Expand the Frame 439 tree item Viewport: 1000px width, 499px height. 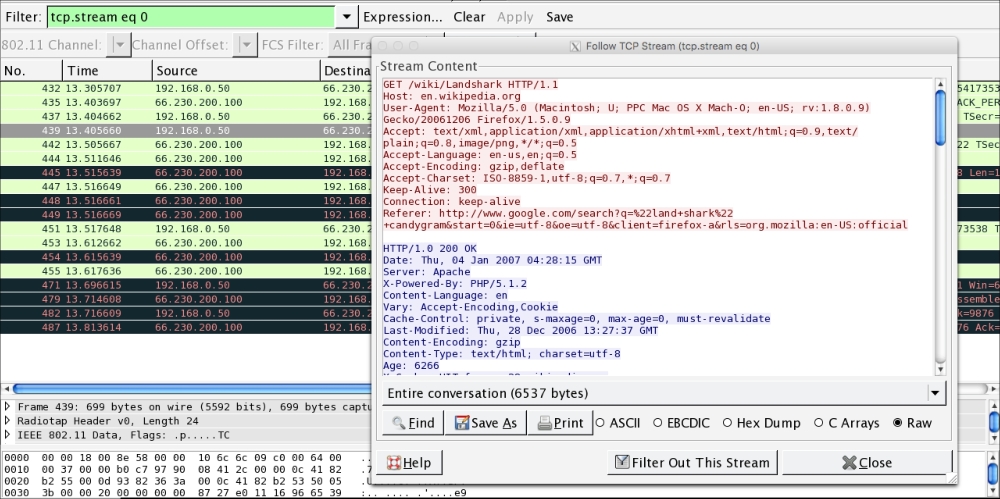tap(9, 407)
